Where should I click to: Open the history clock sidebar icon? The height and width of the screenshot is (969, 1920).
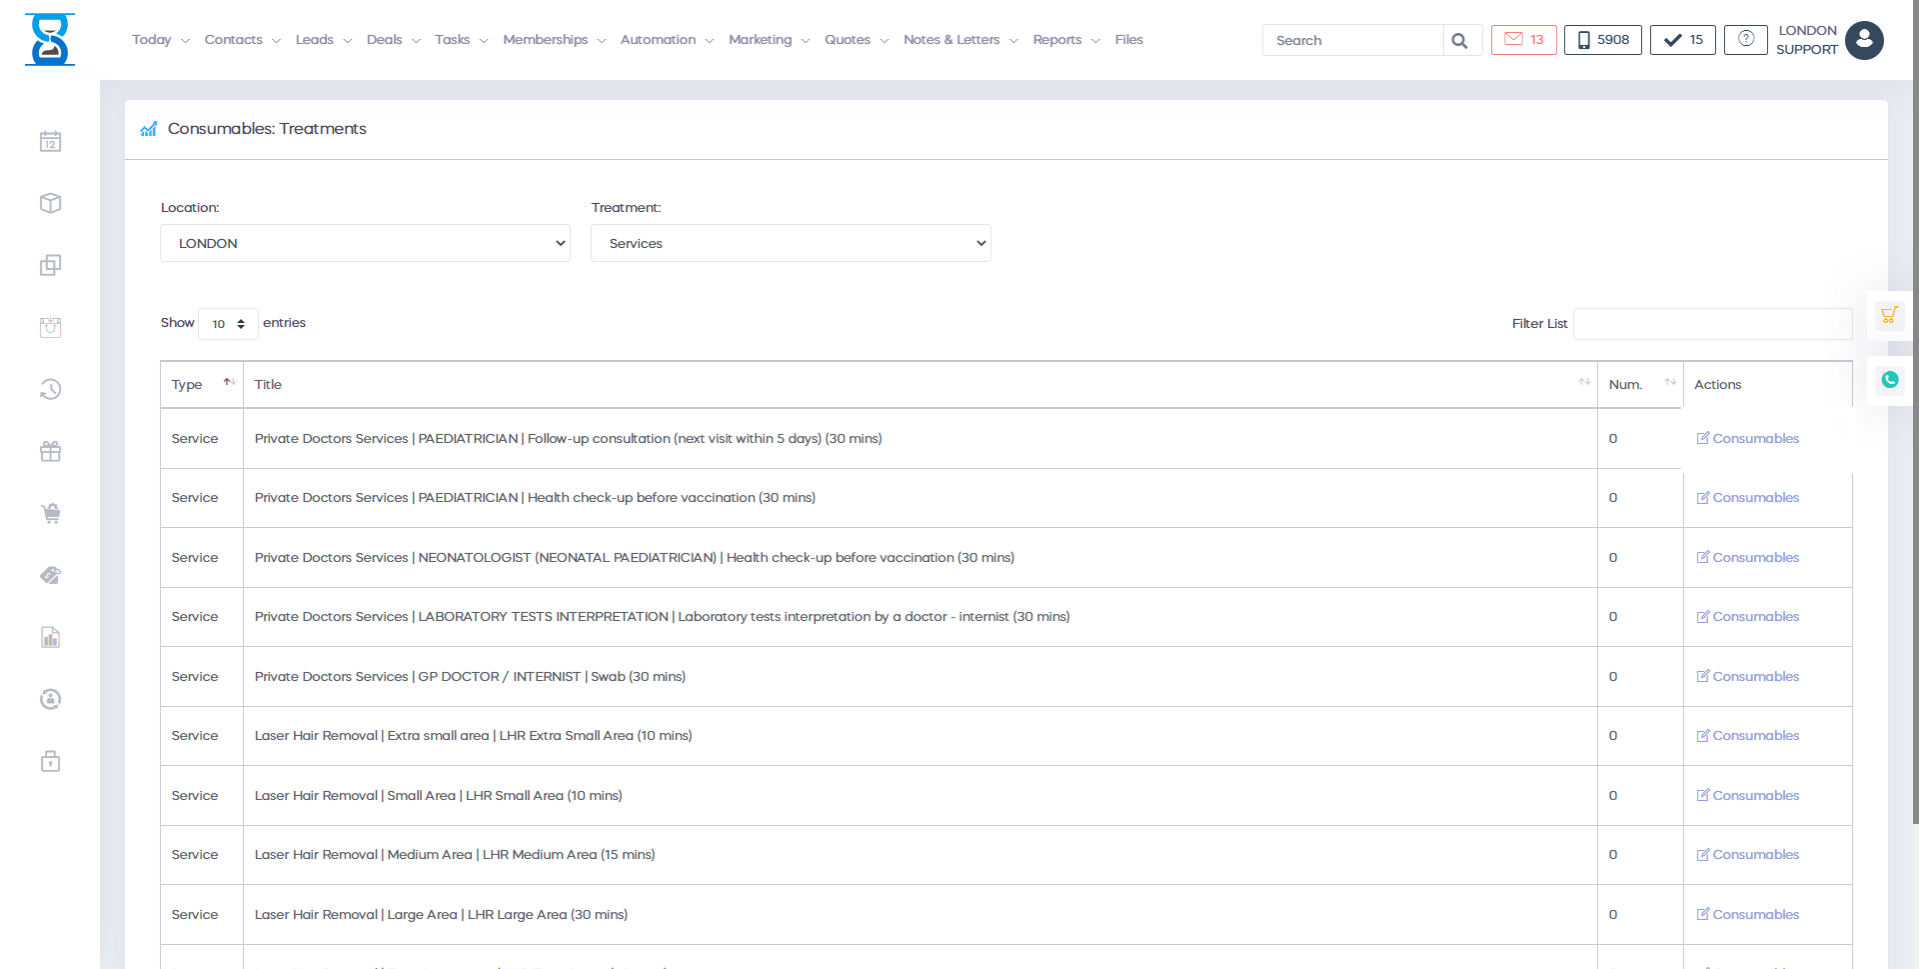[x=50, y=389]
